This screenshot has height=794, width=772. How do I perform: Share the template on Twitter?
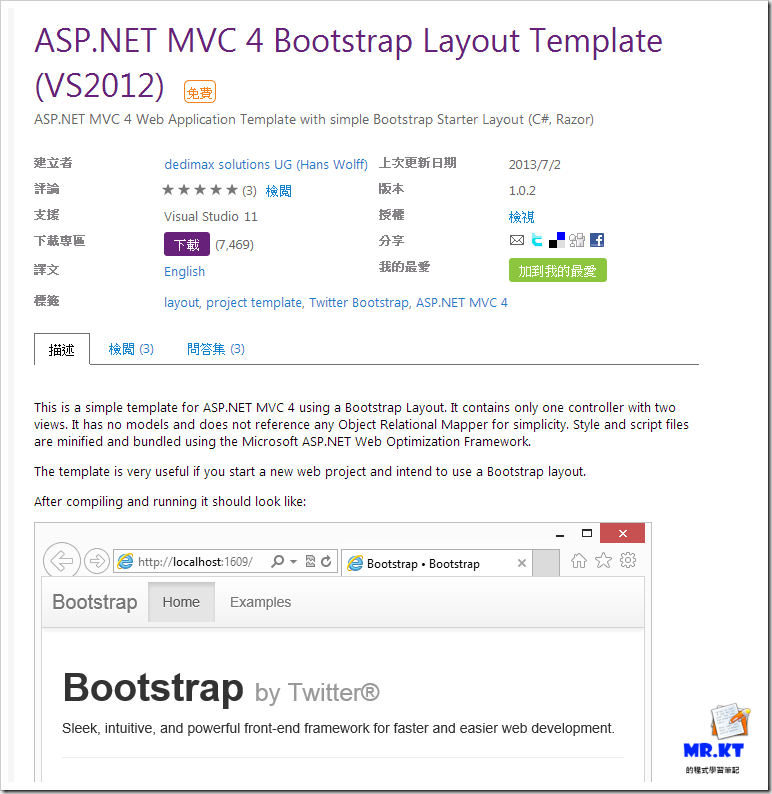pyautogui.click(x=537, y=240)
